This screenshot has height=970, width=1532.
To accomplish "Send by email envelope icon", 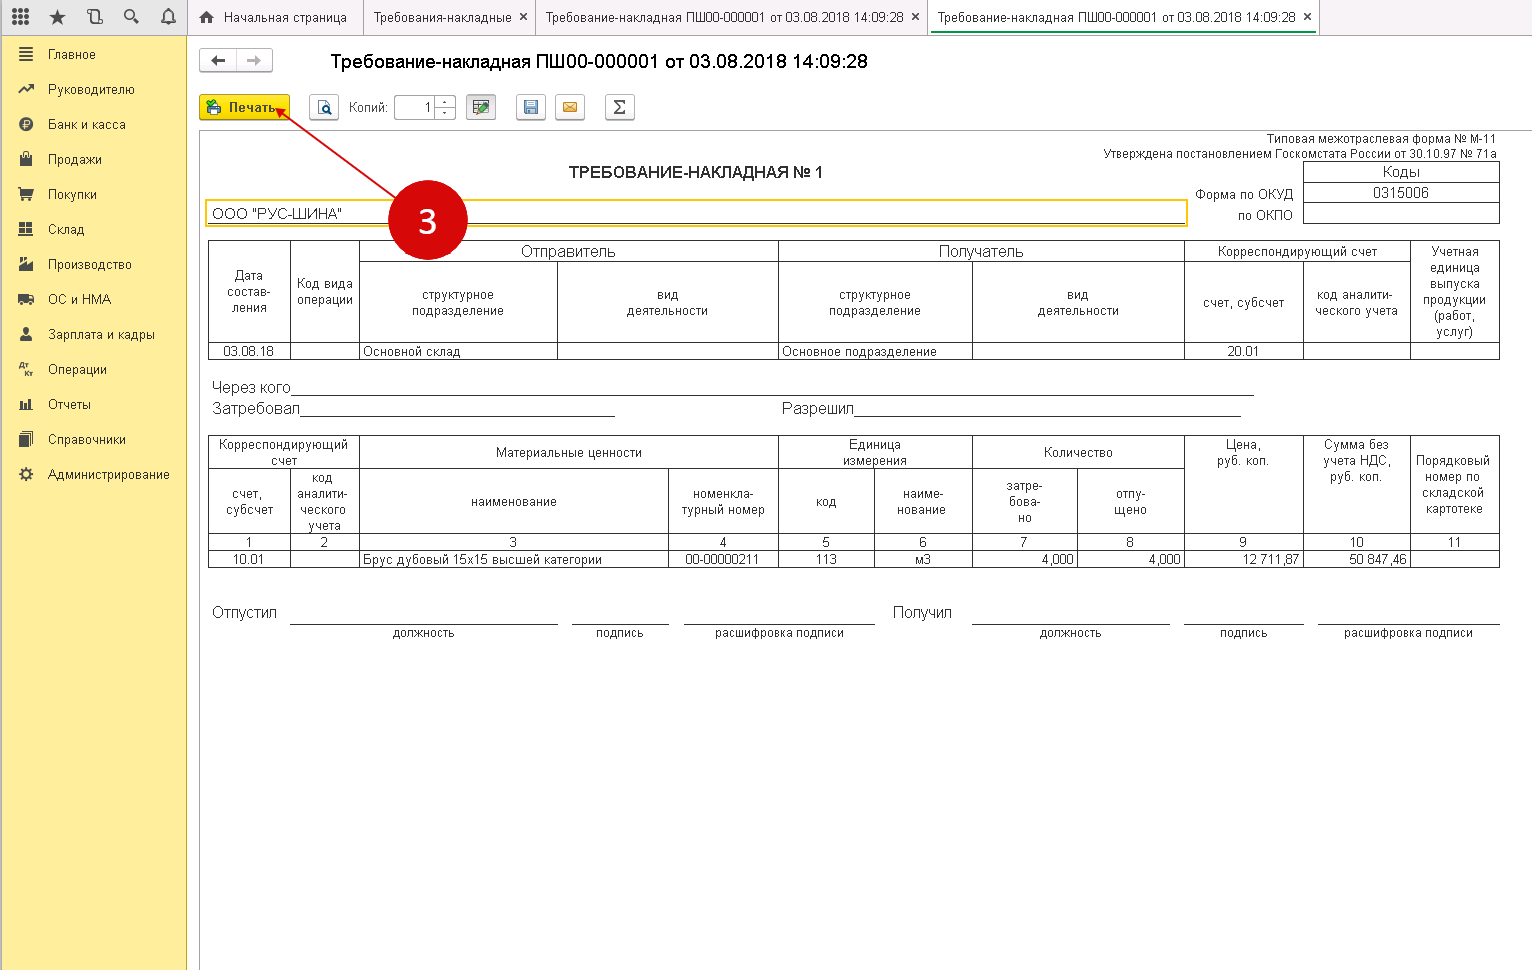I will 570,107.
